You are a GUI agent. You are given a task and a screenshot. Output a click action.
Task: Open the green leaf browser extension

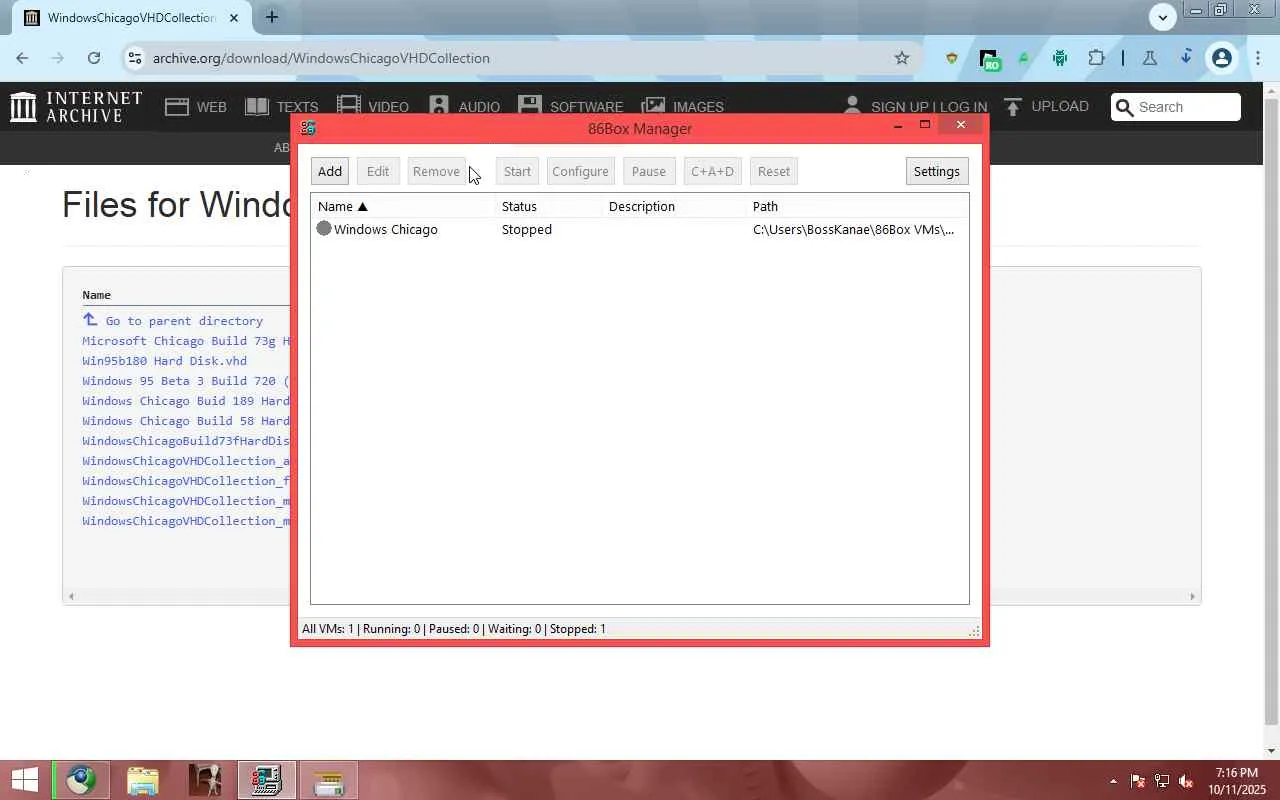pos(1023,58)
